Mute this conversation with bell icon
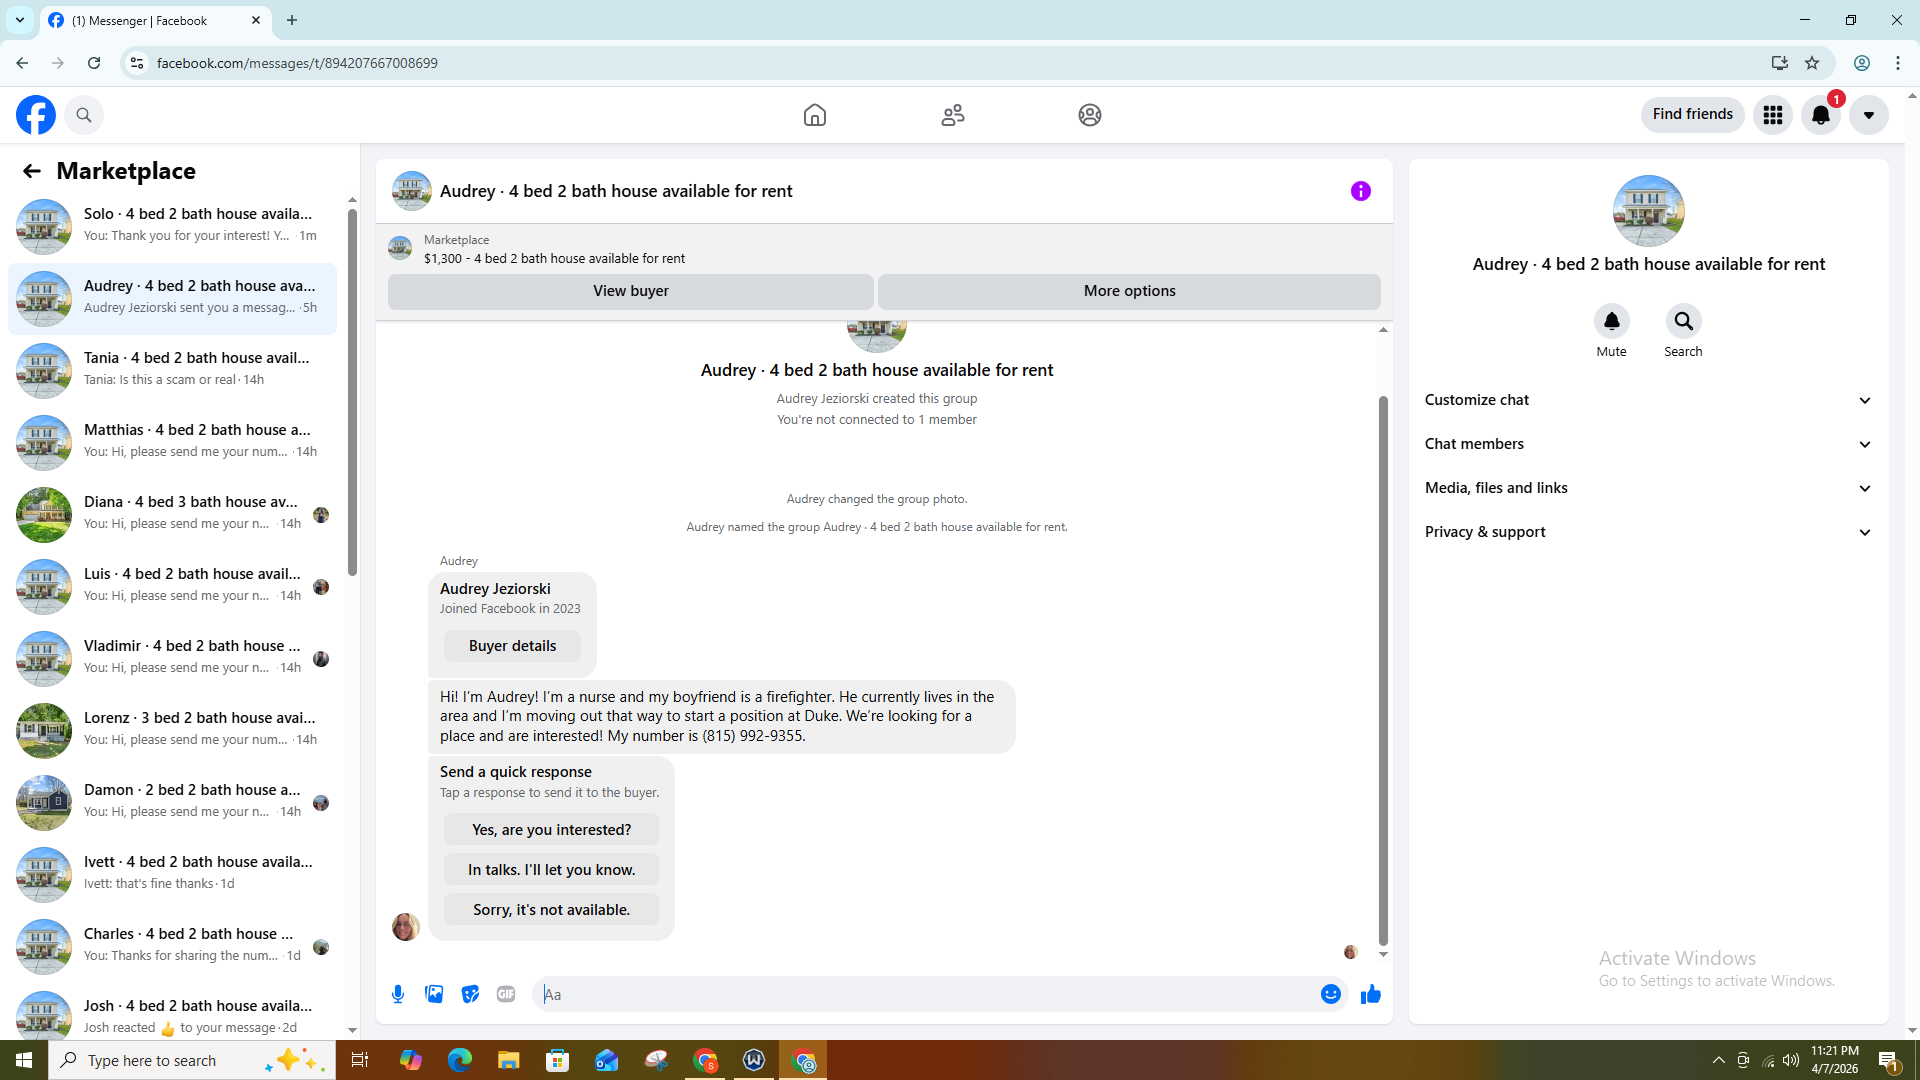 point(1611,322)
